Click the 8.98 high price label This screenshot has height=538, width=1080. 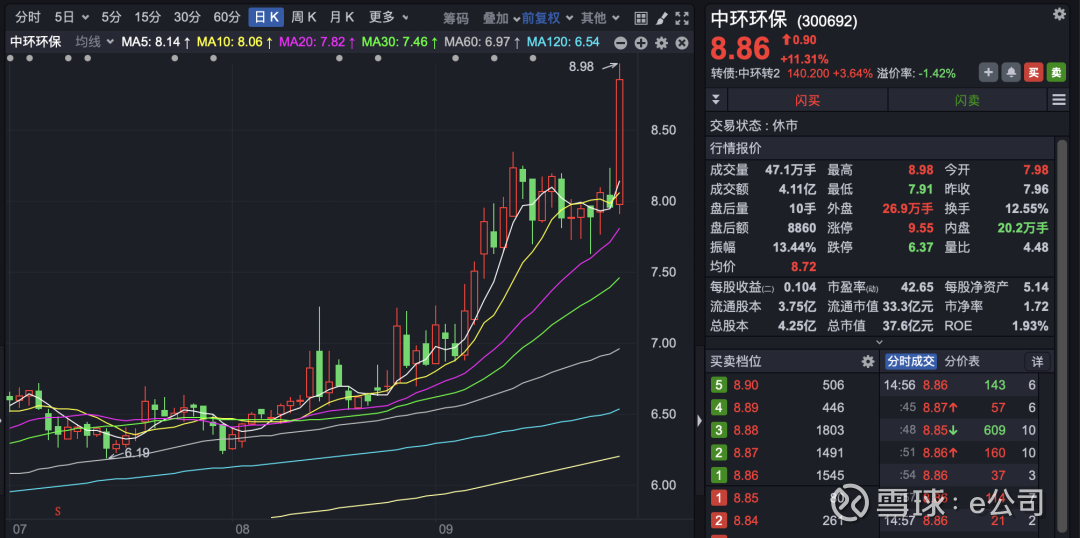pos(581,67)
